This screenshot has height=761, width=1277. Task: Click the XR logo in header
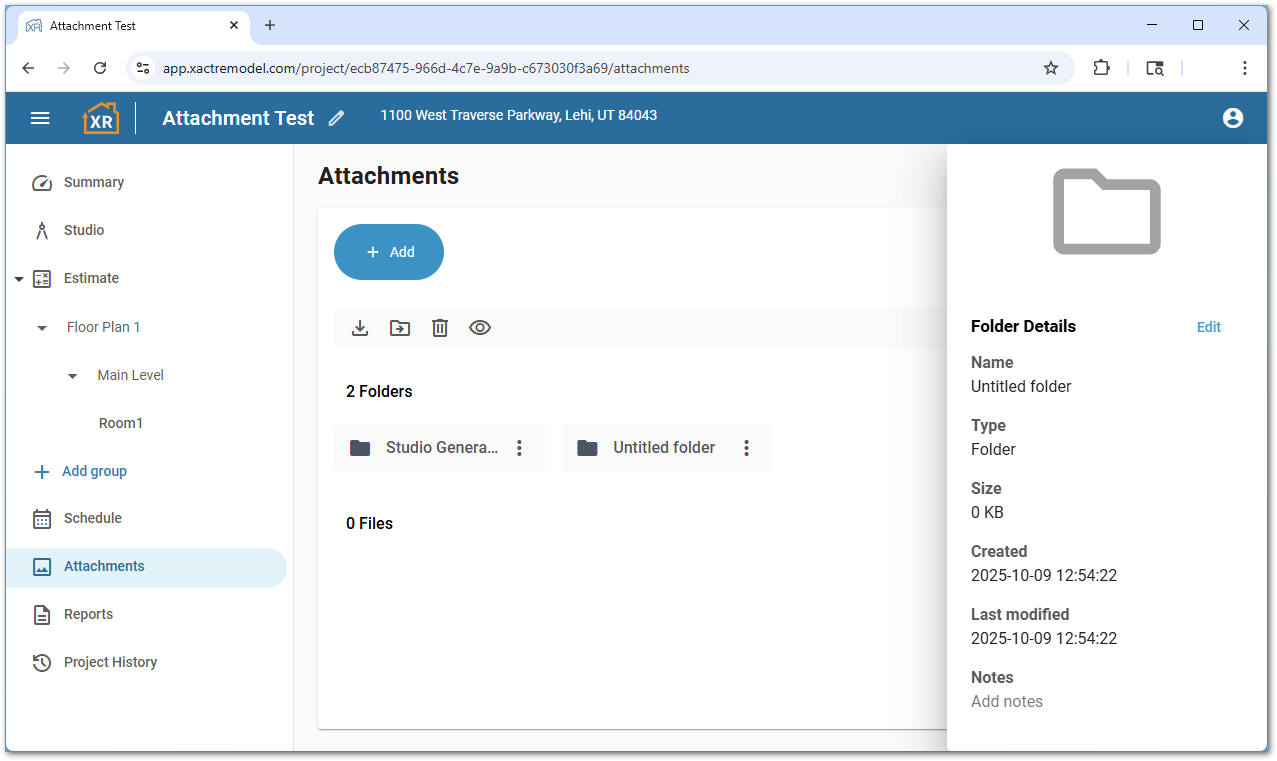pos(100,118)
